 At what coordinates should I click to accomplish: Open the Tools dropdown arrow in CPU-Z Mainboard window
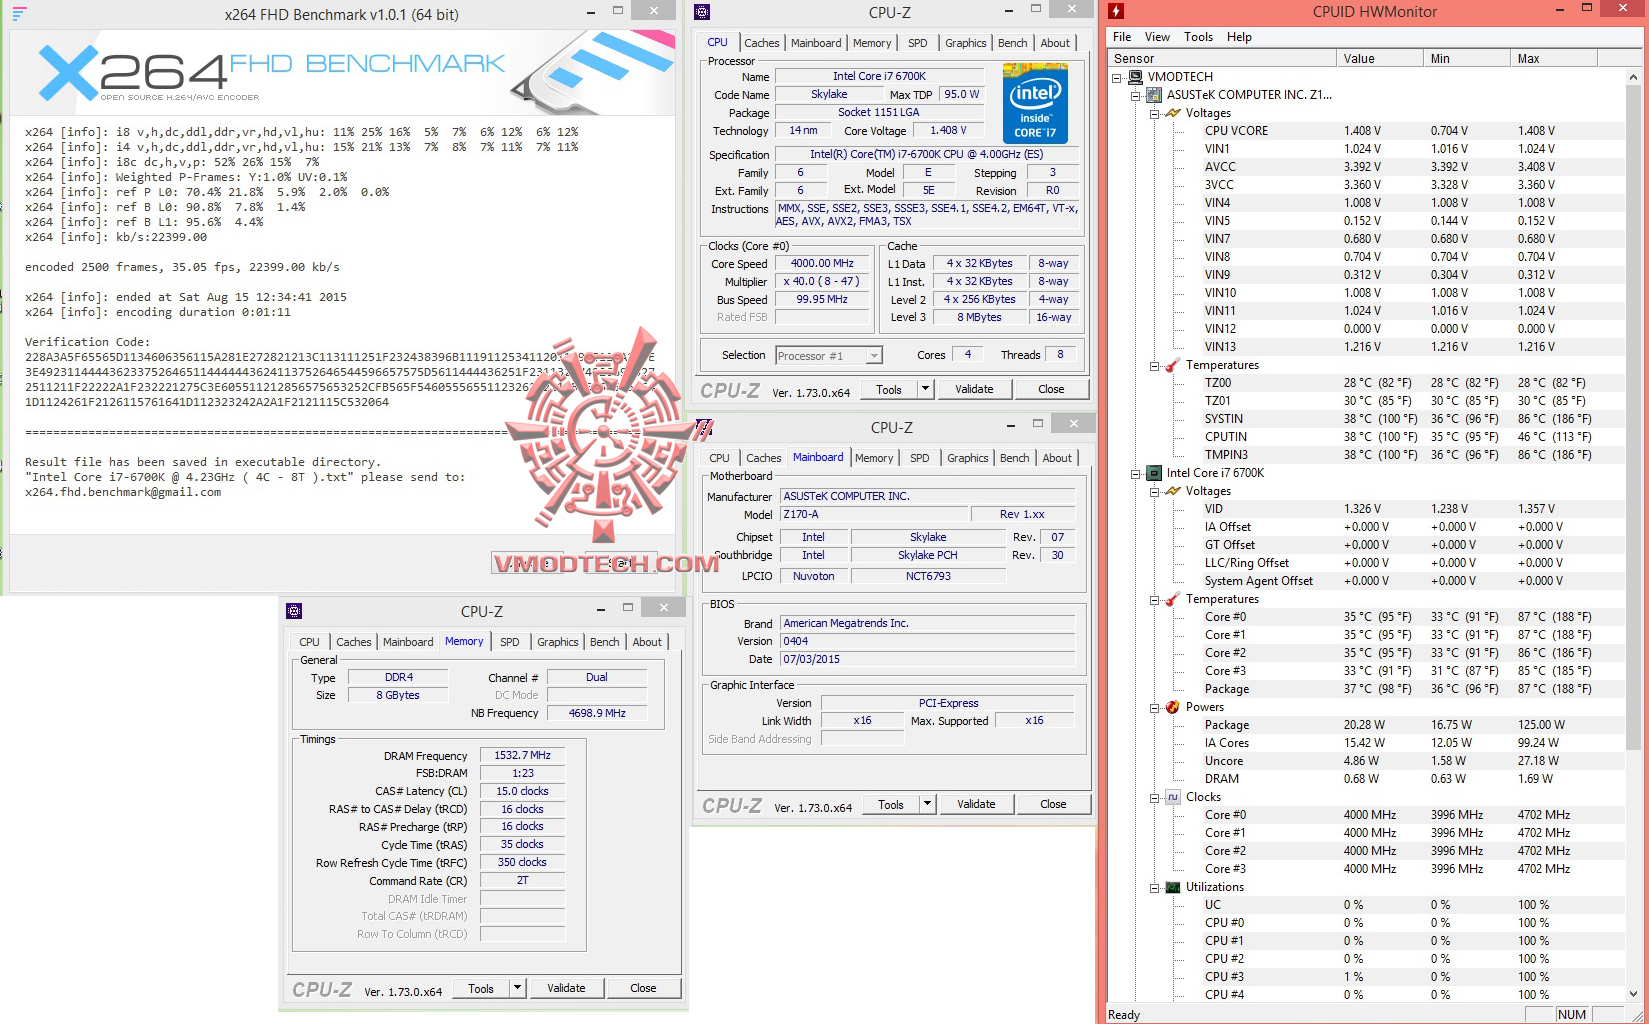click(927, 804)
